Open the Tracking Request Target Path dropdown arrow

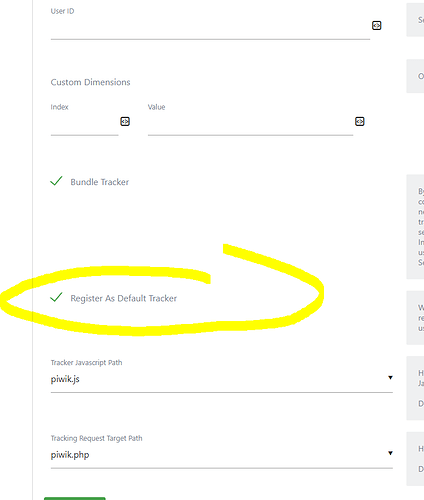click(x=390, y=453)
